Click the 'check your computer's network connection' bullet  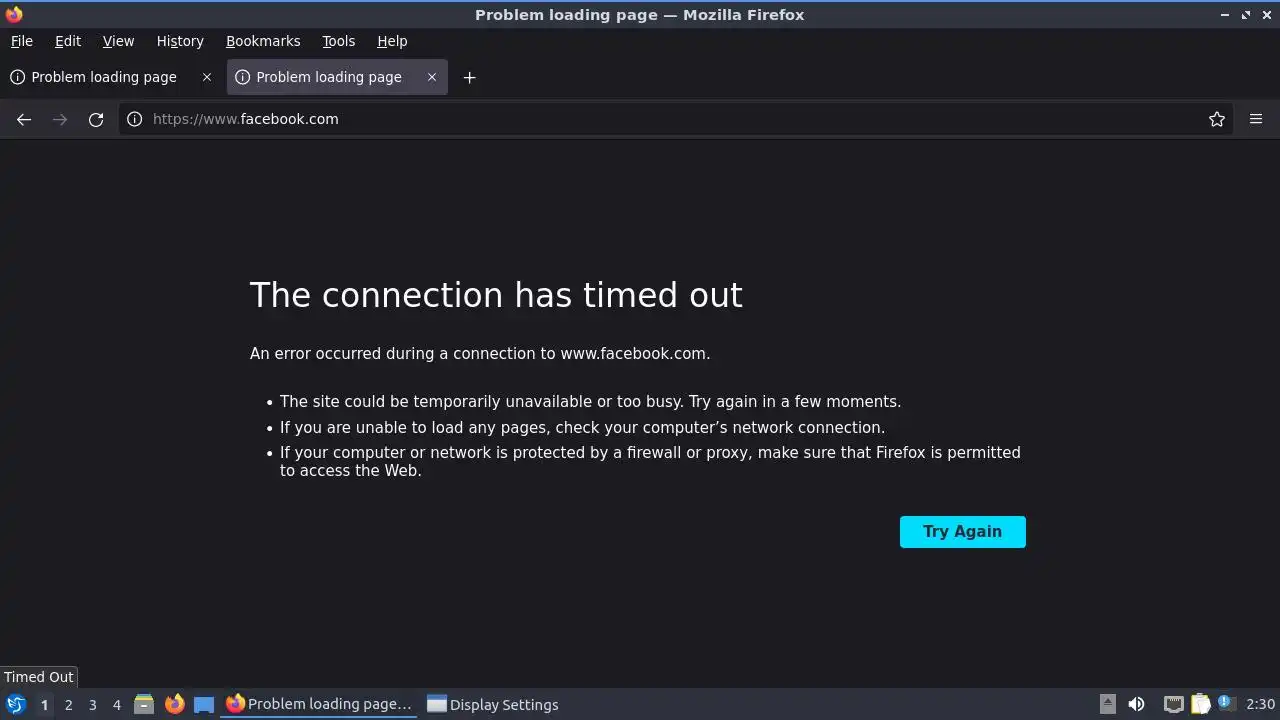tap(582, 428)
